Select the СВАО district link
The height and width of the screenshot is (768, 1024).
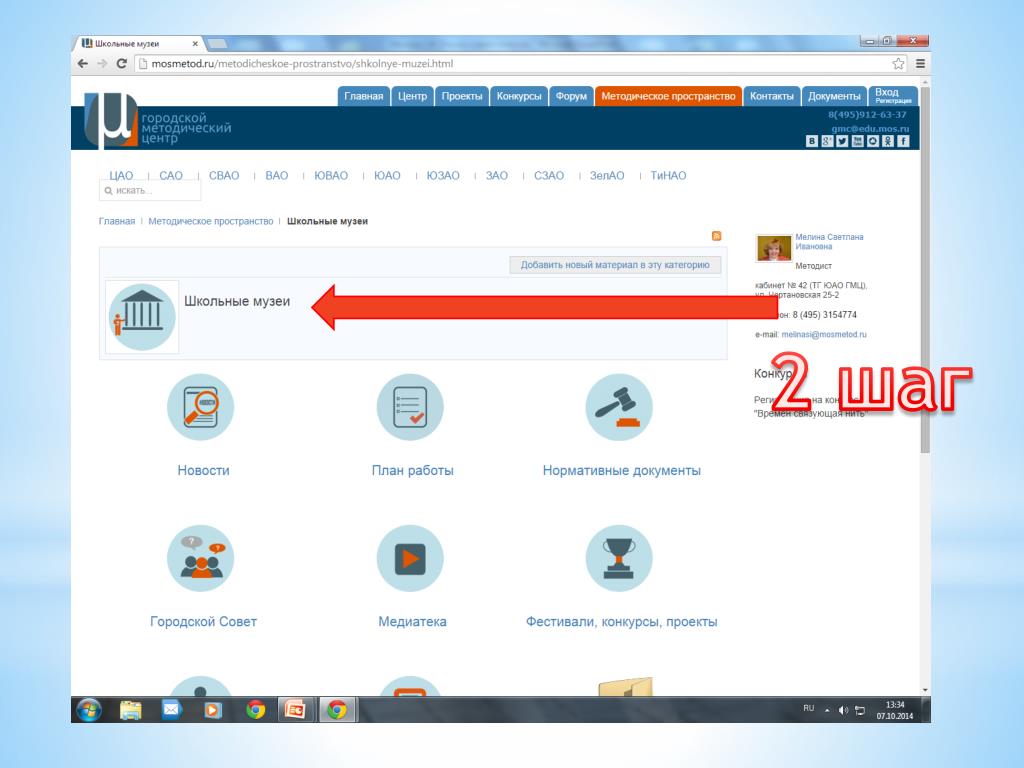coord(224,175)
